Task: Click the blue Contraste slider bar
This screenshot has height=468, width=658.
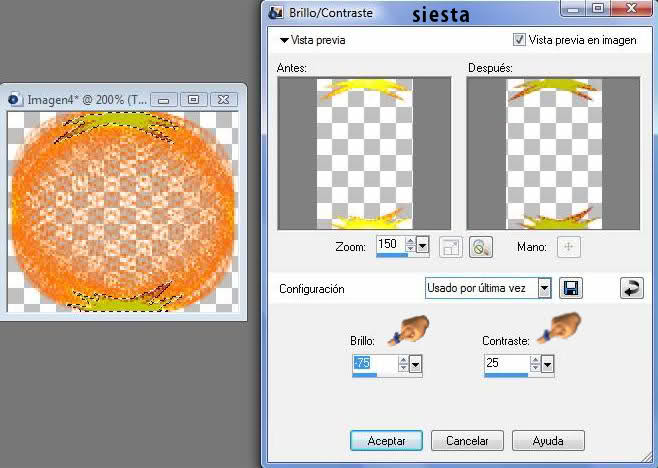Action: [506, 375]
